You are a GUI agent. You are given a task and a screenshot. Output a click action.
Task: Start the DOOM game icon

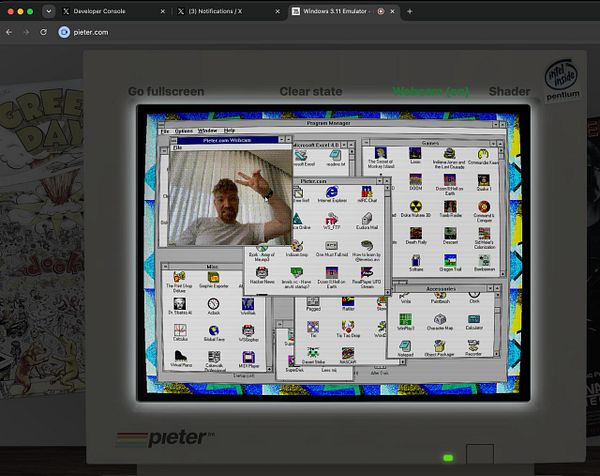(416, 182)
